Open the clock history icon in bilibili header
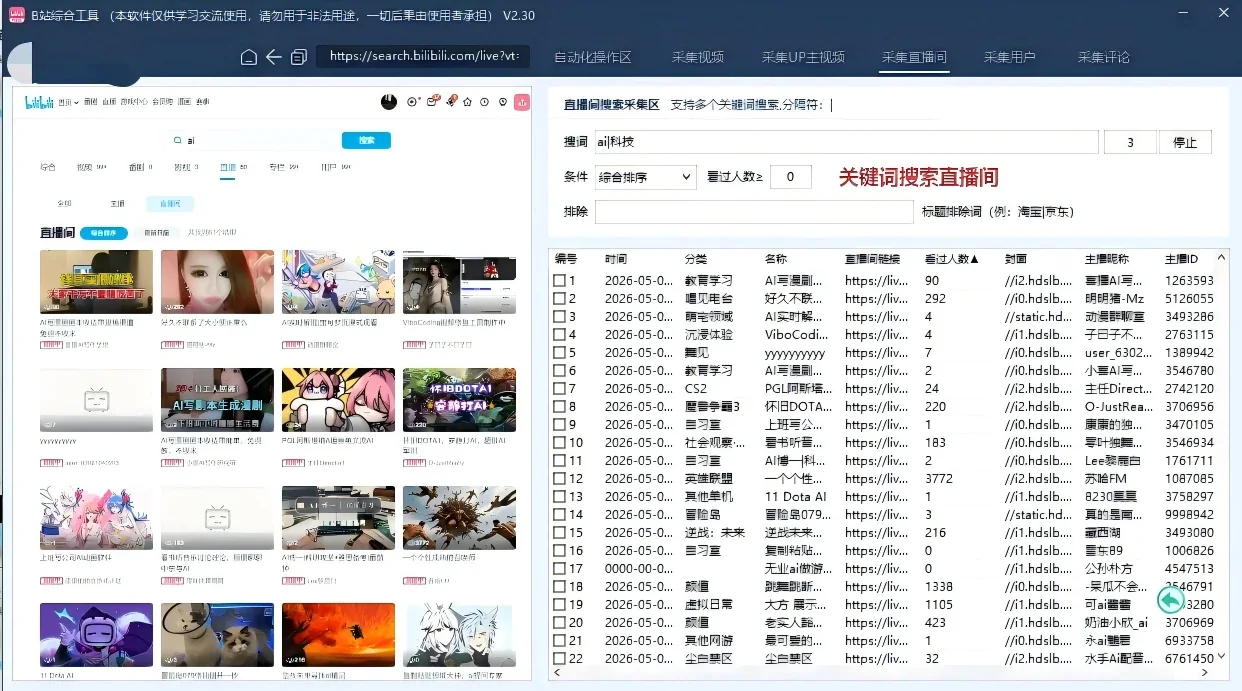1242x691 pixels. (x=484, y=102)
